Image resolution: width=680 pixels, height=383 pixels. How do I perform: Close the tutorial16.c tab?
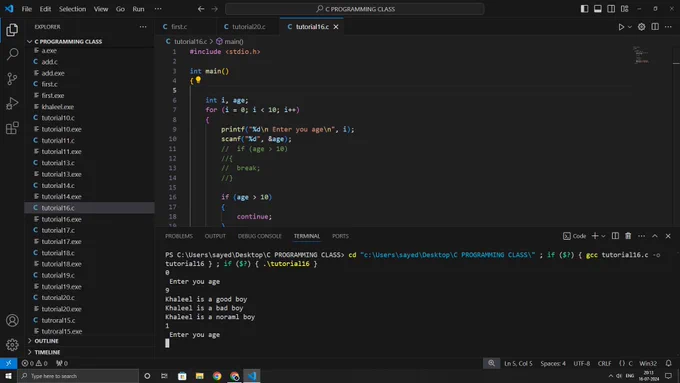336,27
